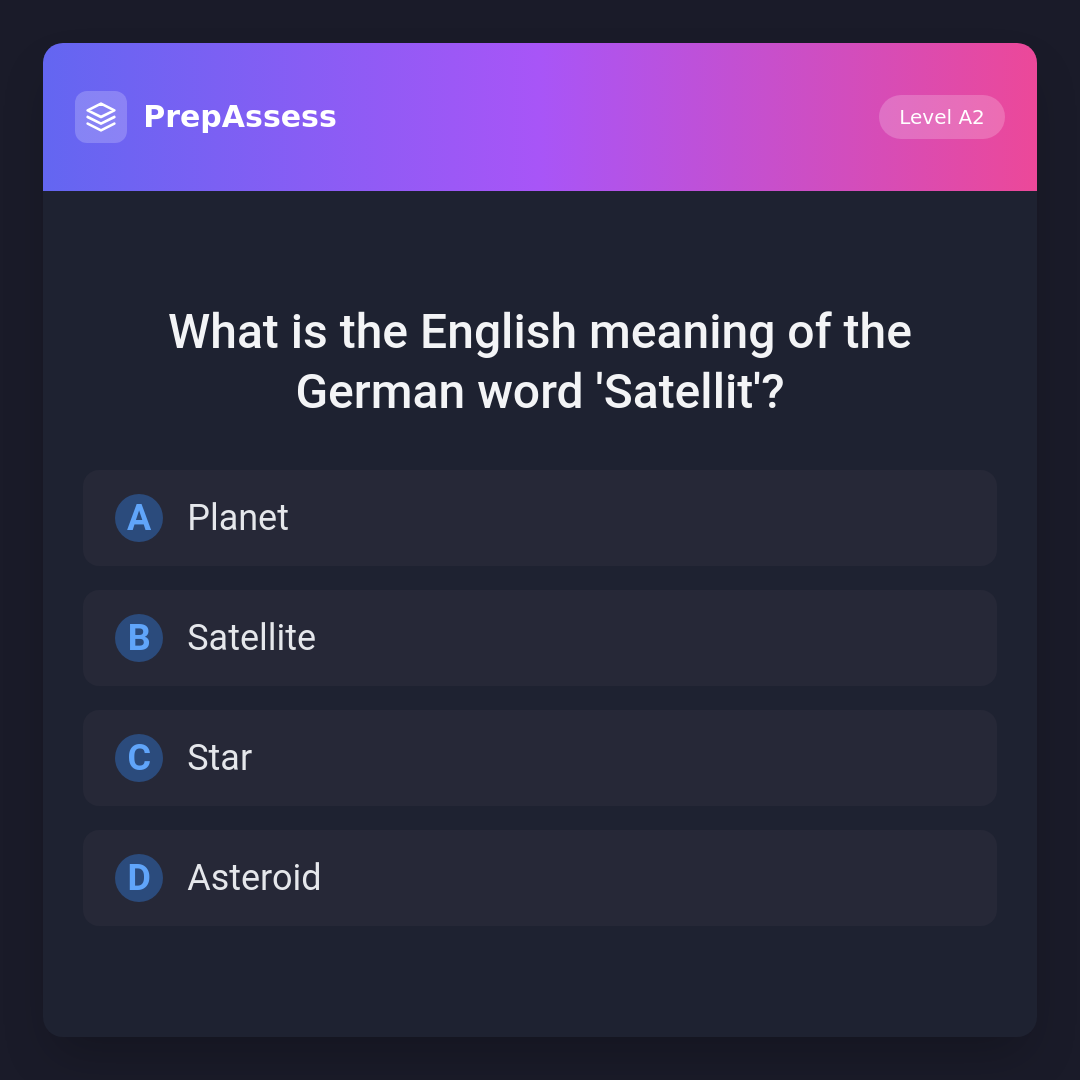Image resolution: width=1080 pixels, height=1080 pixels.
Task: Click the question heading text
Action: click(x=540, y=361)
